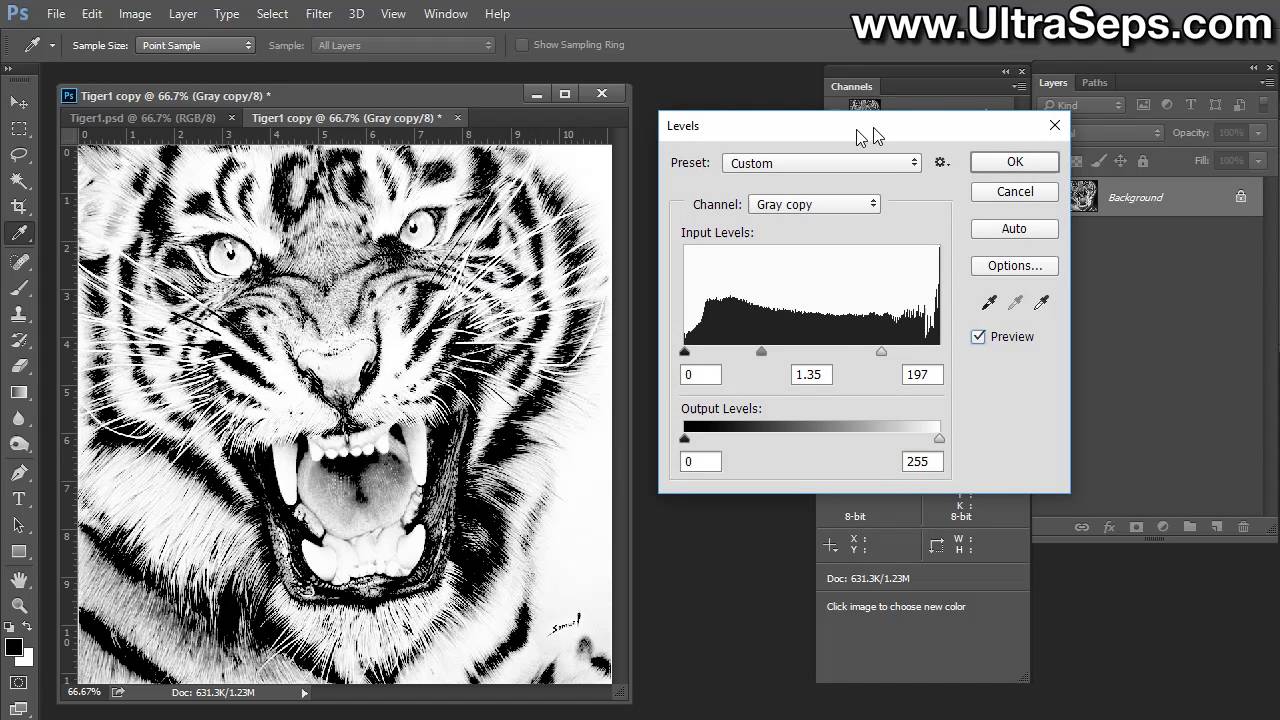Screen dimensions: 1280x720
Task: Toggle the Lock image pixels brush icon
Action: tap(1099, 161)
